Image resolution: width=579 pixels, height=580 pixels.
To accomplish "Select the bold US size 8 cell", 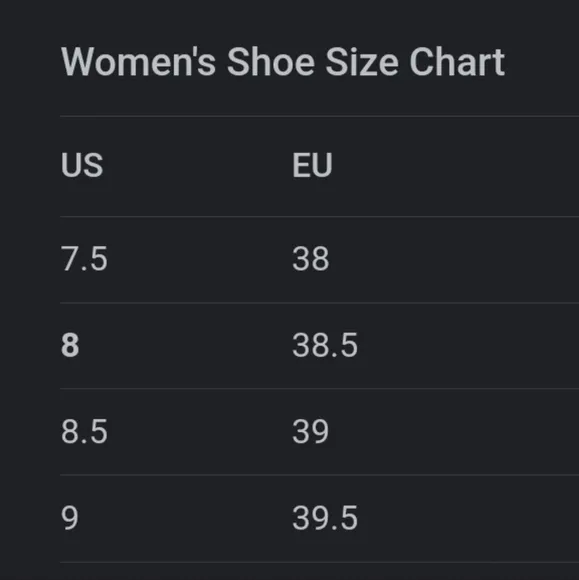I will (70, 345).
